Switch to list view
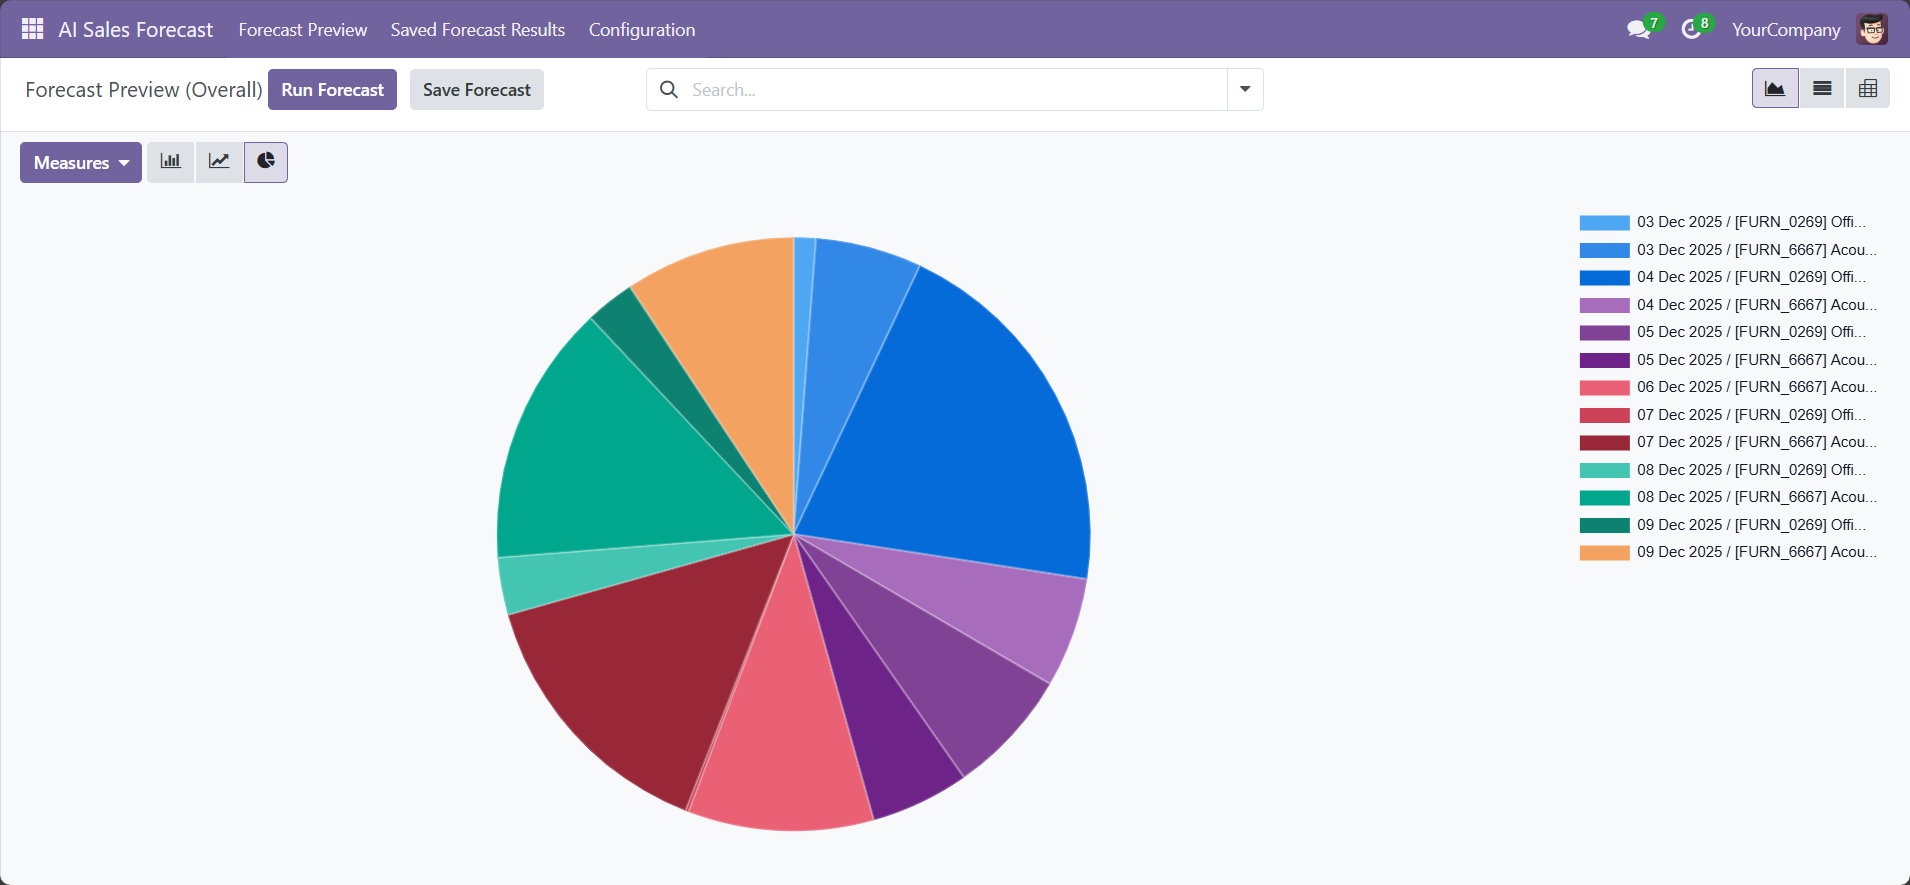 coord(1822,89)
